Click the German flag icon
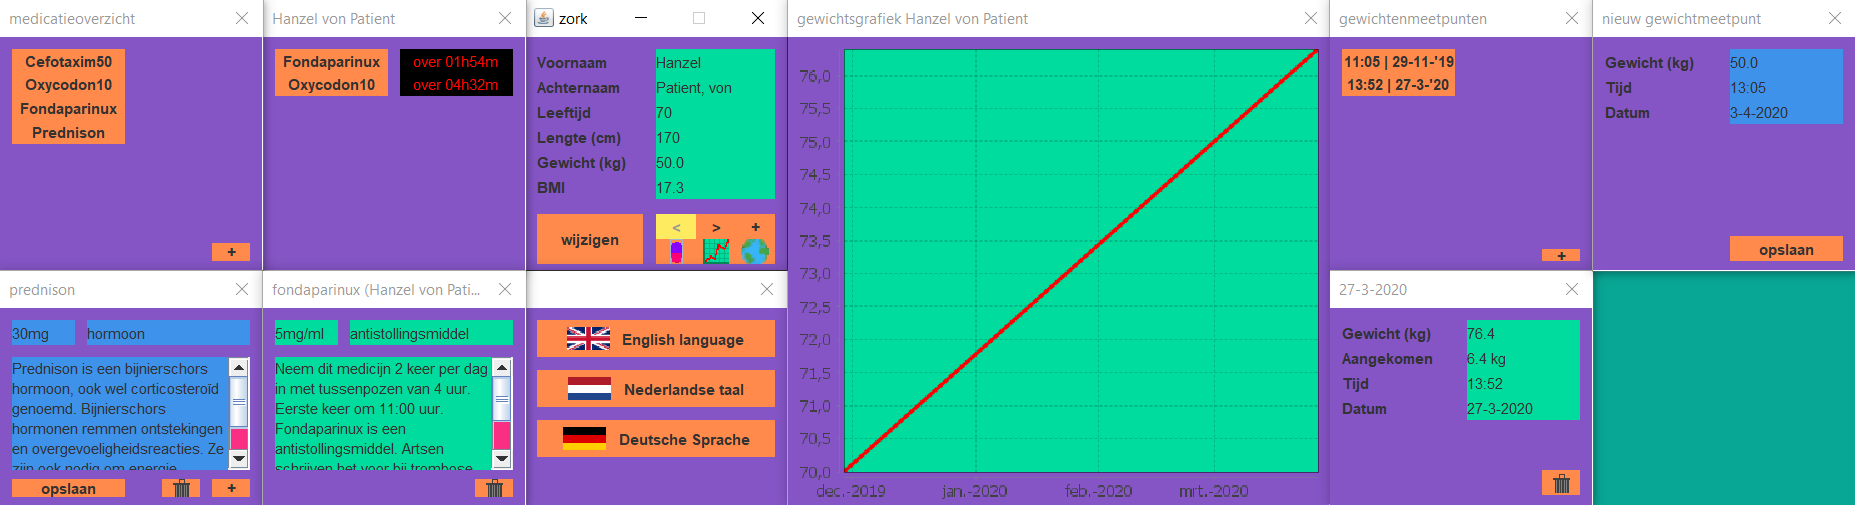 coord(584,438)
